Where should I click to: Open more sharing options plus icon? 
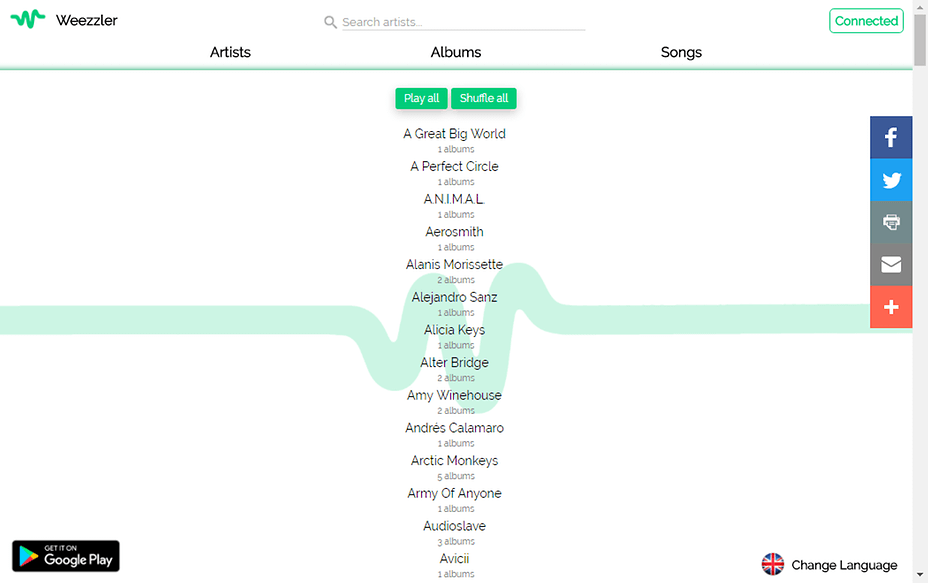coord(891,307)
